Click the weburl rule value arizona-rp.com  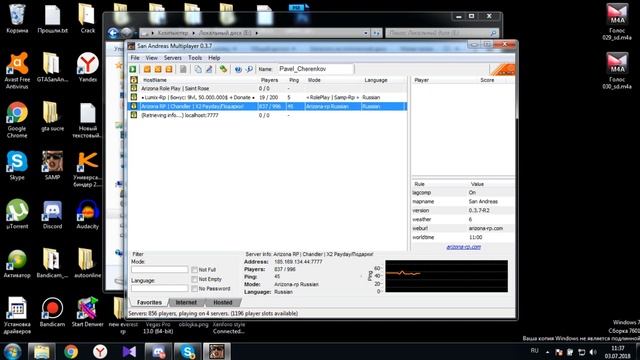pos(486,228)
